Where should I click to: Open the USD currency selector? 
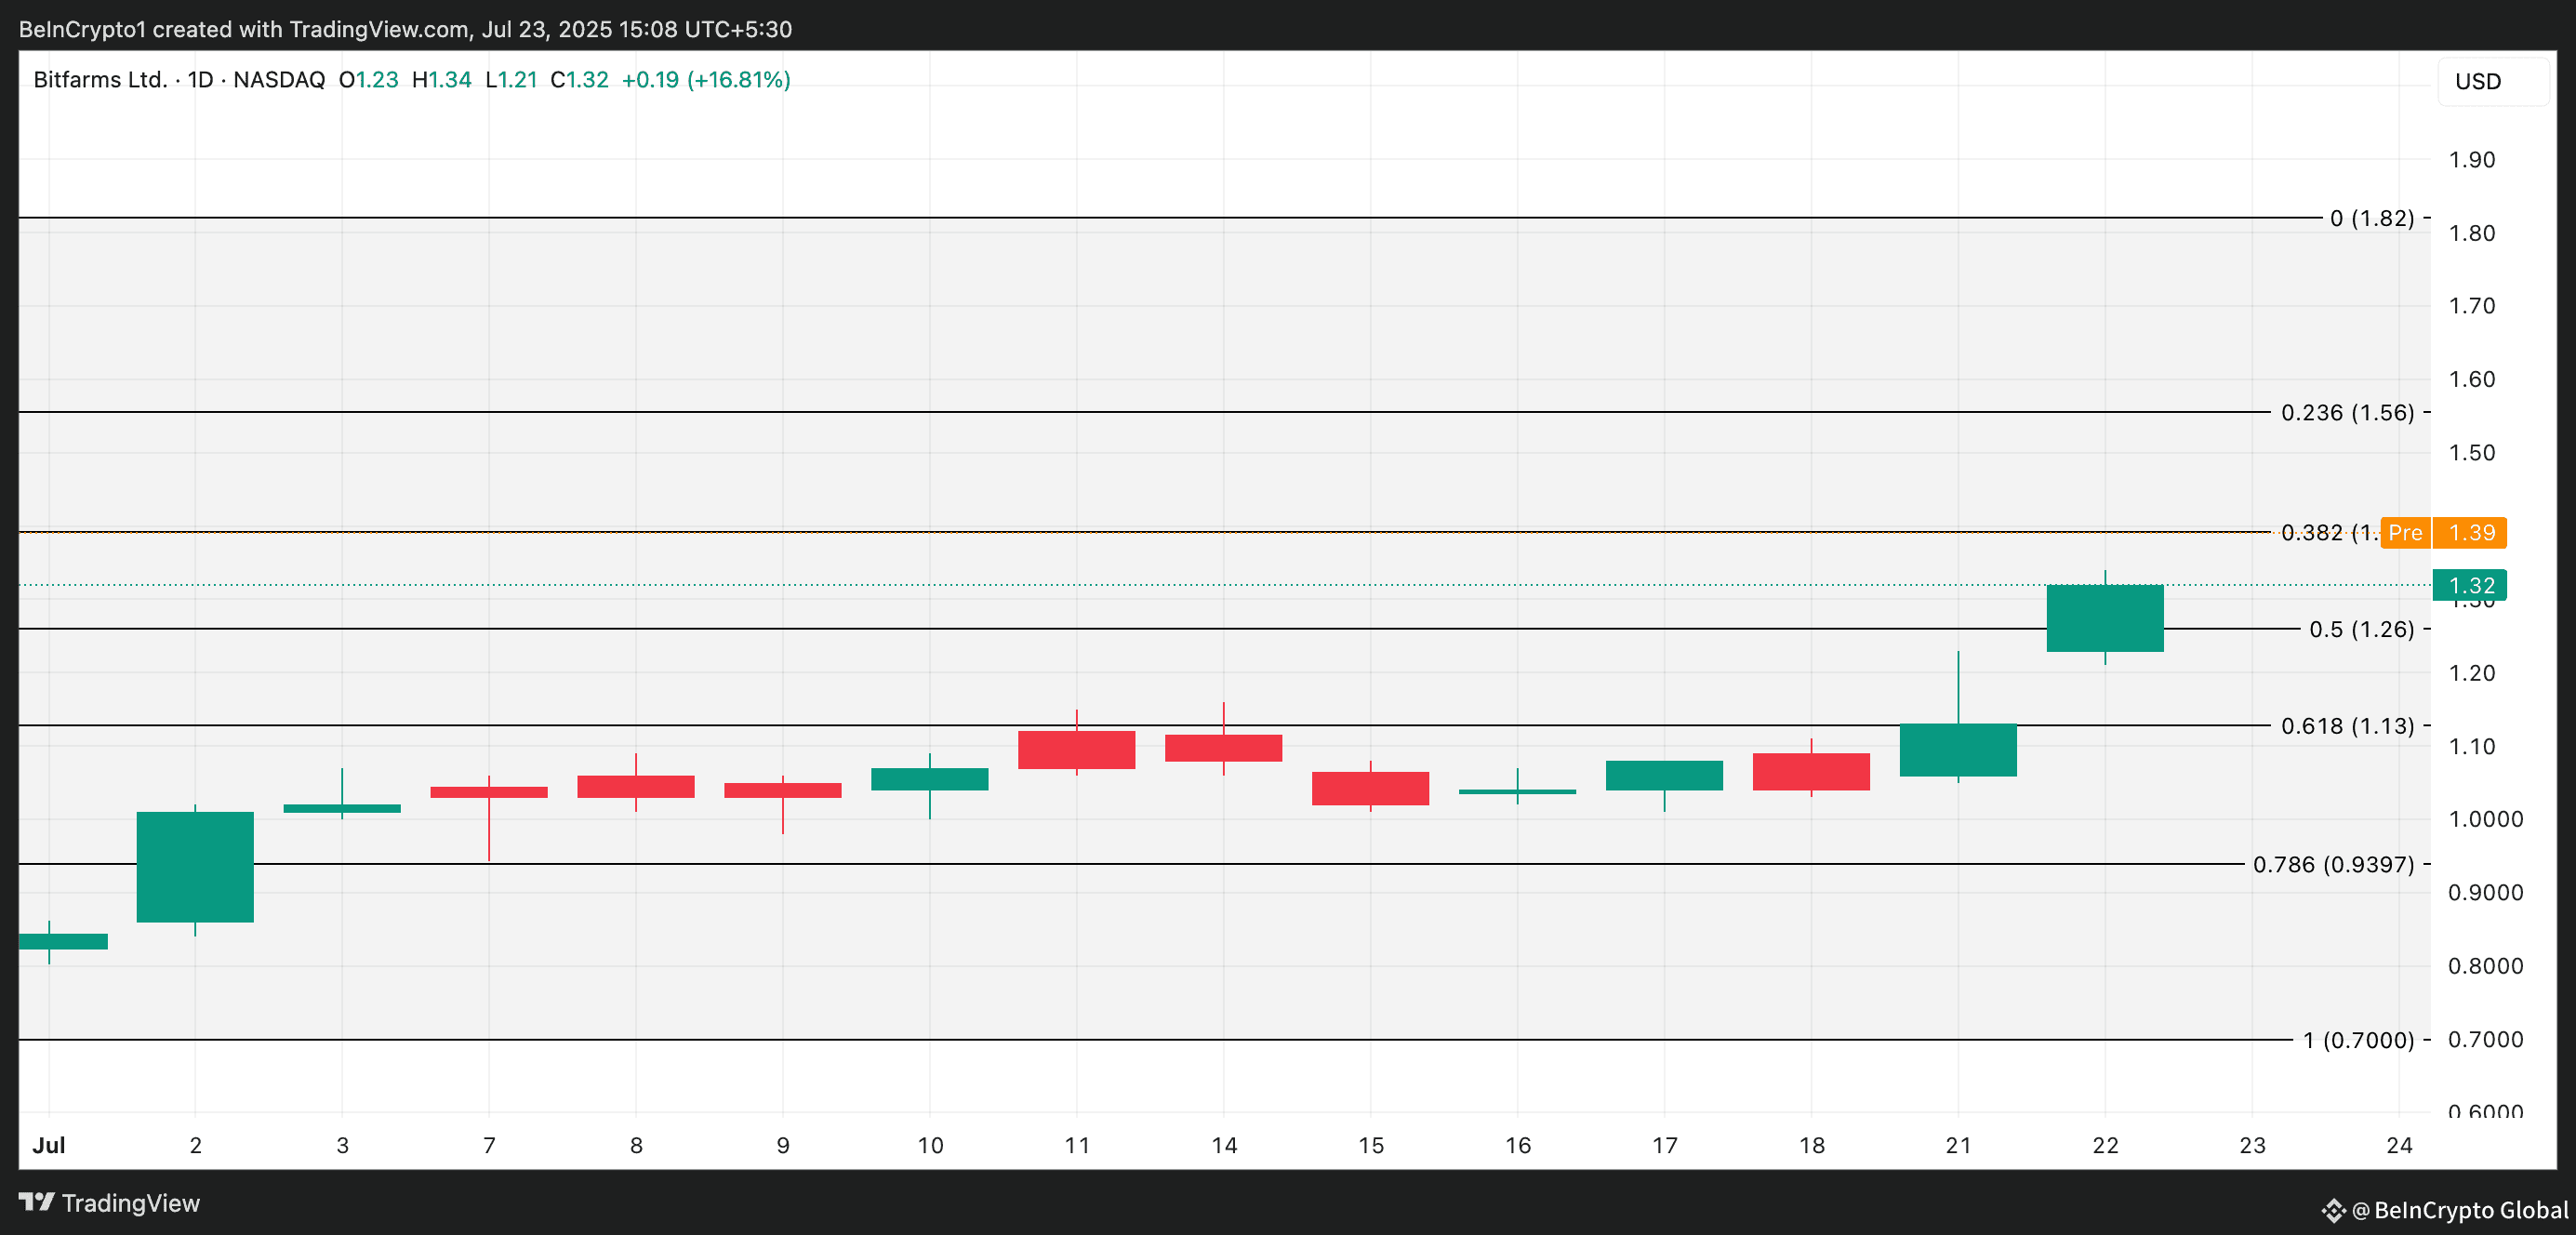(2493, 82)
